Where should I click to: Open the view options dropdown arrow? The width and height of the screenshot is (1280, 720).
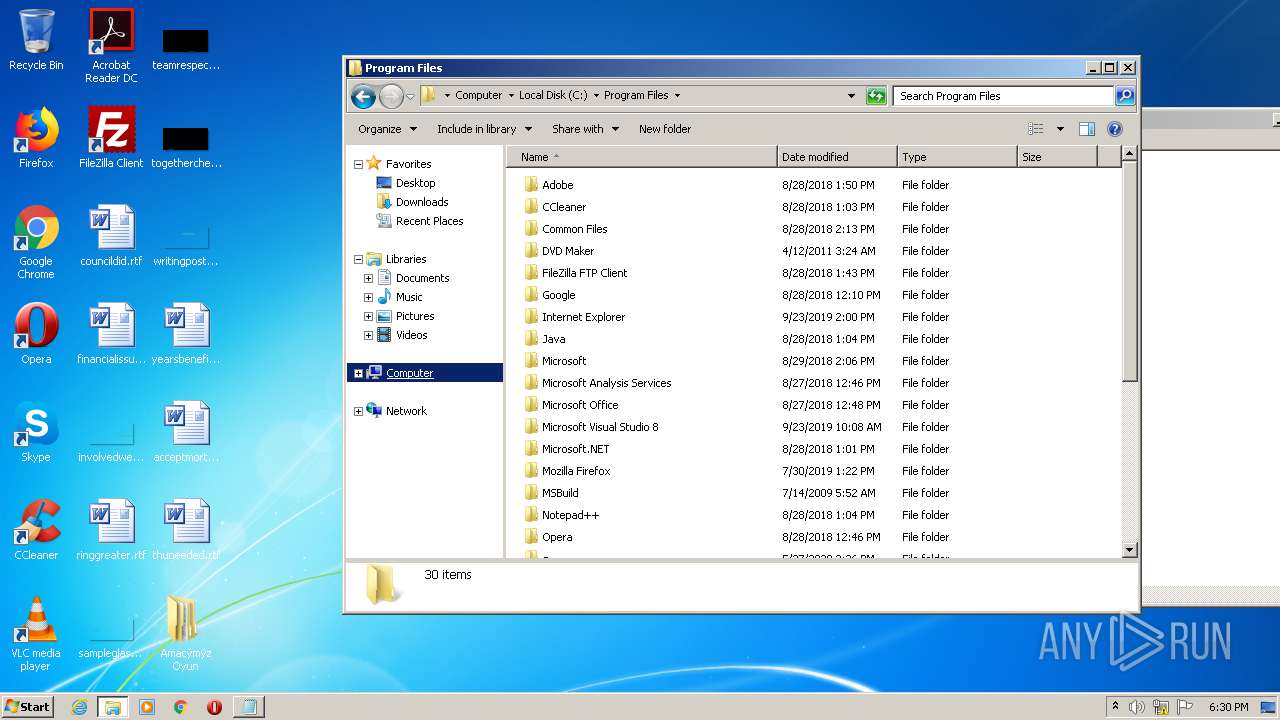pyautogui.click(x=1060, y=129)
